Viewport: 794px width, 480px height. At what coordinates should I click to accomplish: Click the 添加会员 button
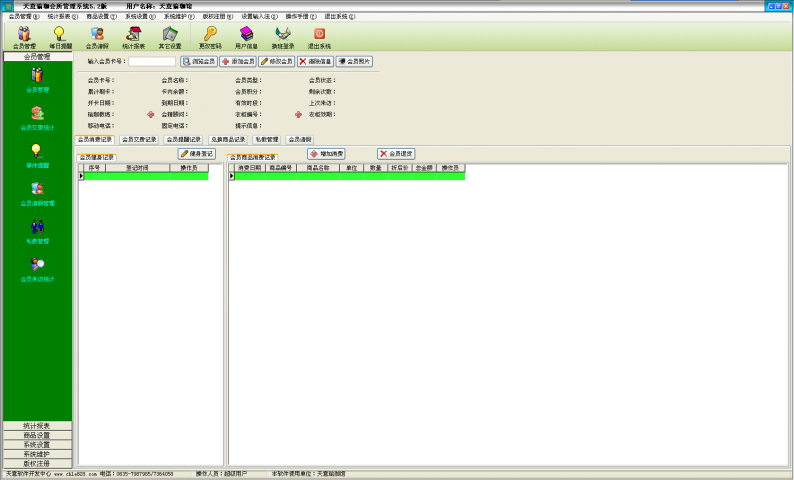[x=237, y=61]
